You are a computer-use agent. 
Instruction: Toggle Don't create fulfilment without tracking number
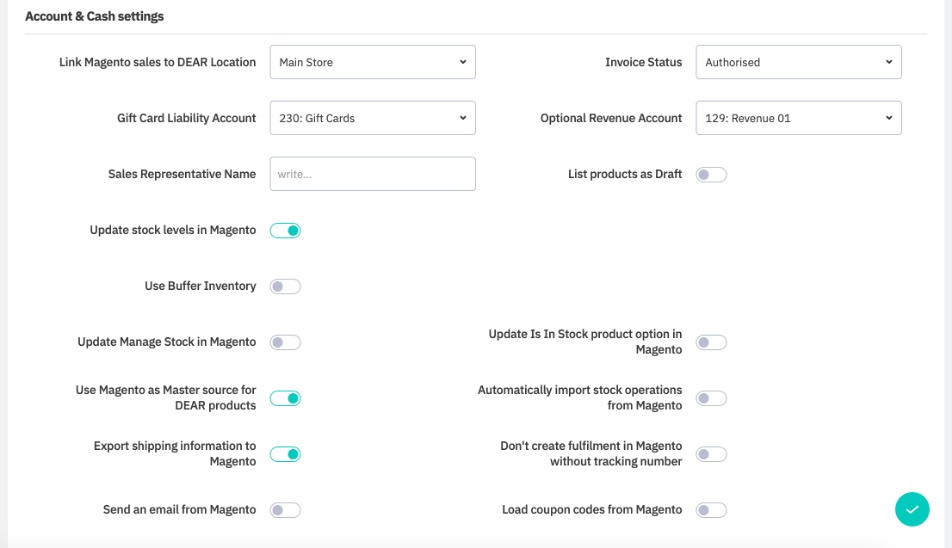click(711, 455)
